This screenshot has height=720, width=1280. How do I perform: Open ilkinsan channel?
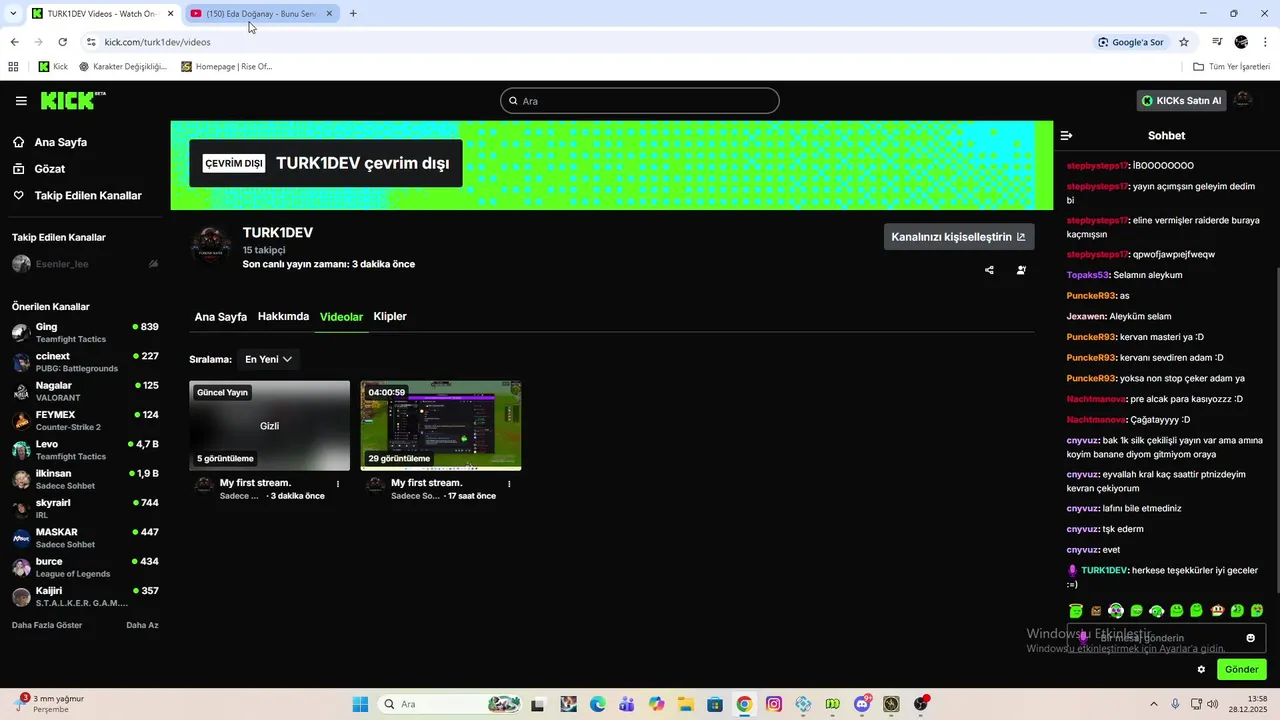coord(85,479)
